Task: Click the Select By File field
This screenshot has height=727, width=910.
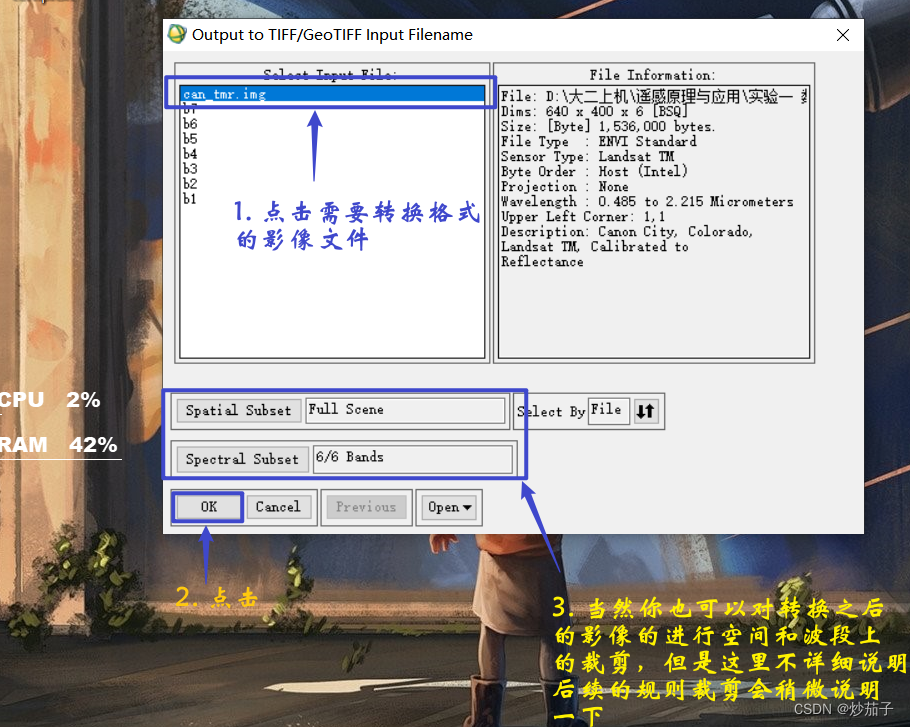Action: [x=608, y=411]
